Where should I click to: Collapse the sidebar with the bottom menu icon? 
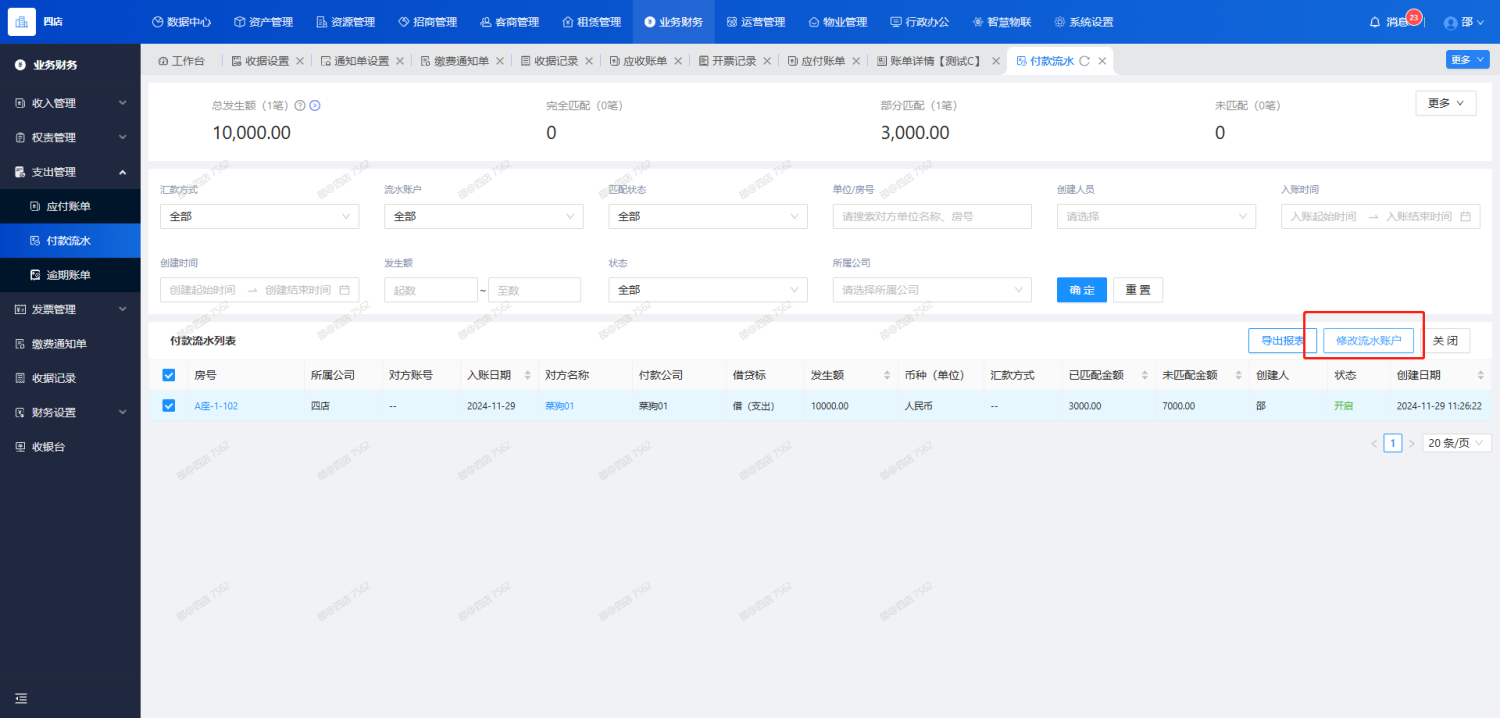21,698
